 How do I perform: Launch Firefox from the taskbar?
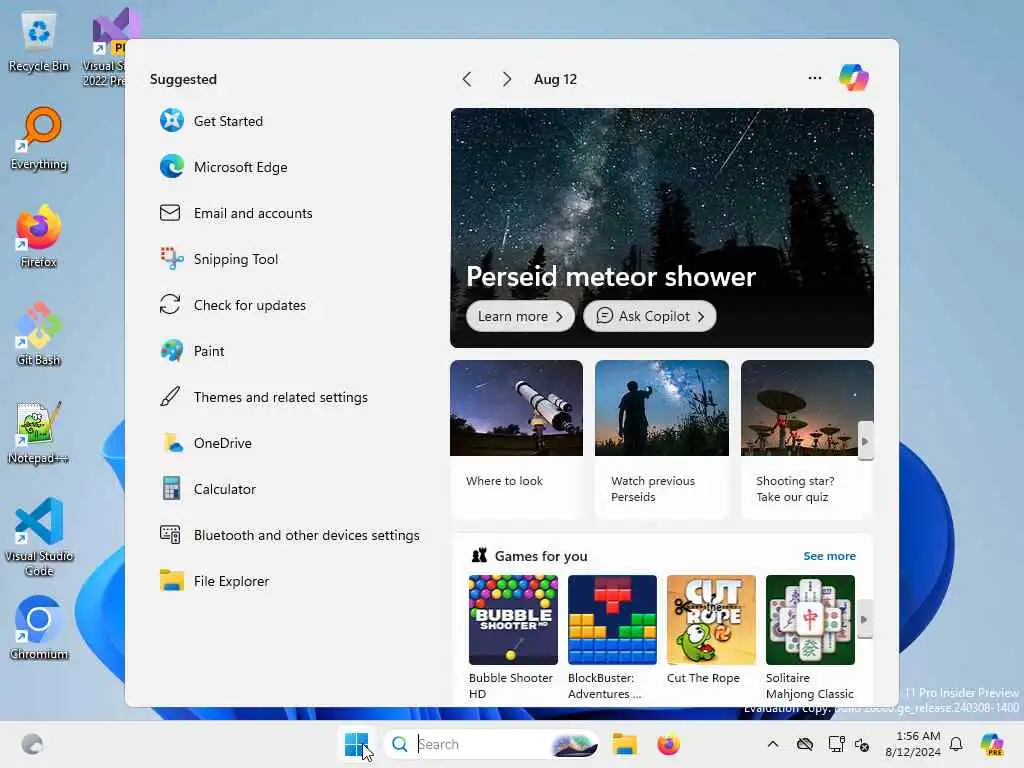(x=668, y=744)
